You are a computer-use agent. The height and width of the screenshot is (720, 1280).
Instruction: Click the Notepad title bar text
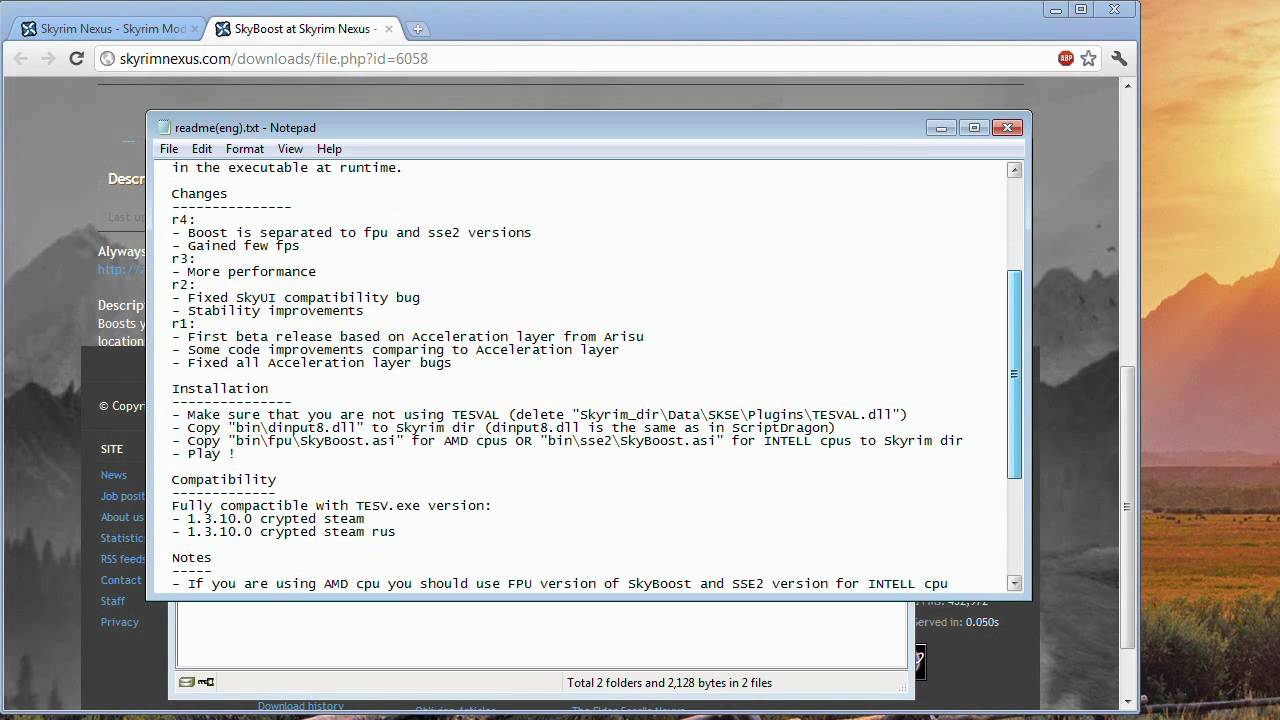(x=245, y=128)
